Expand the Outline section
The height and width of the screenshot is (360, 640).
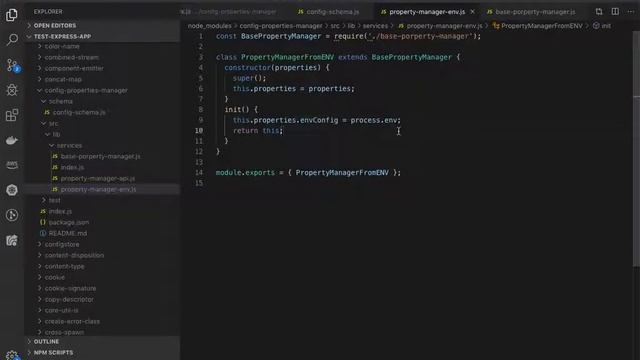[x=102, y=341]
